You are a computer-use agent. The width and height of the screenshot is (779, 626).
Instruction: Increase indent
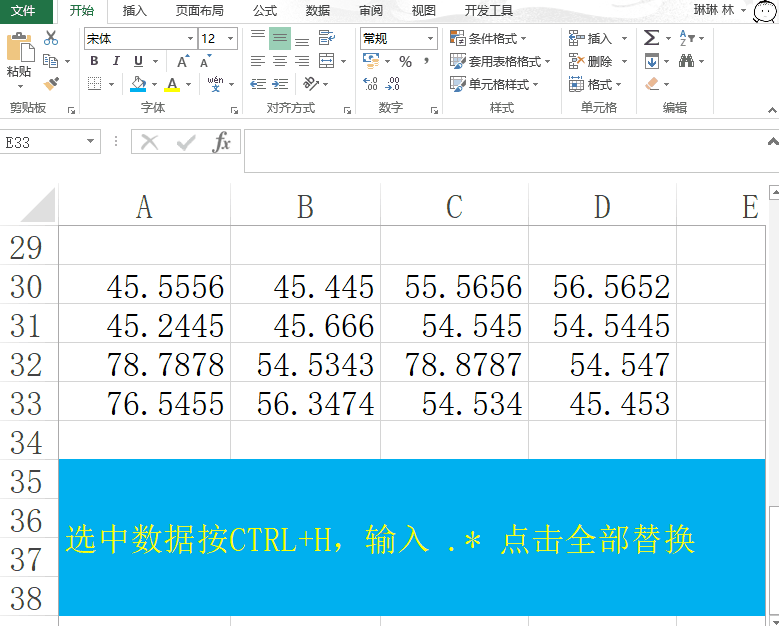click(280, 83)
